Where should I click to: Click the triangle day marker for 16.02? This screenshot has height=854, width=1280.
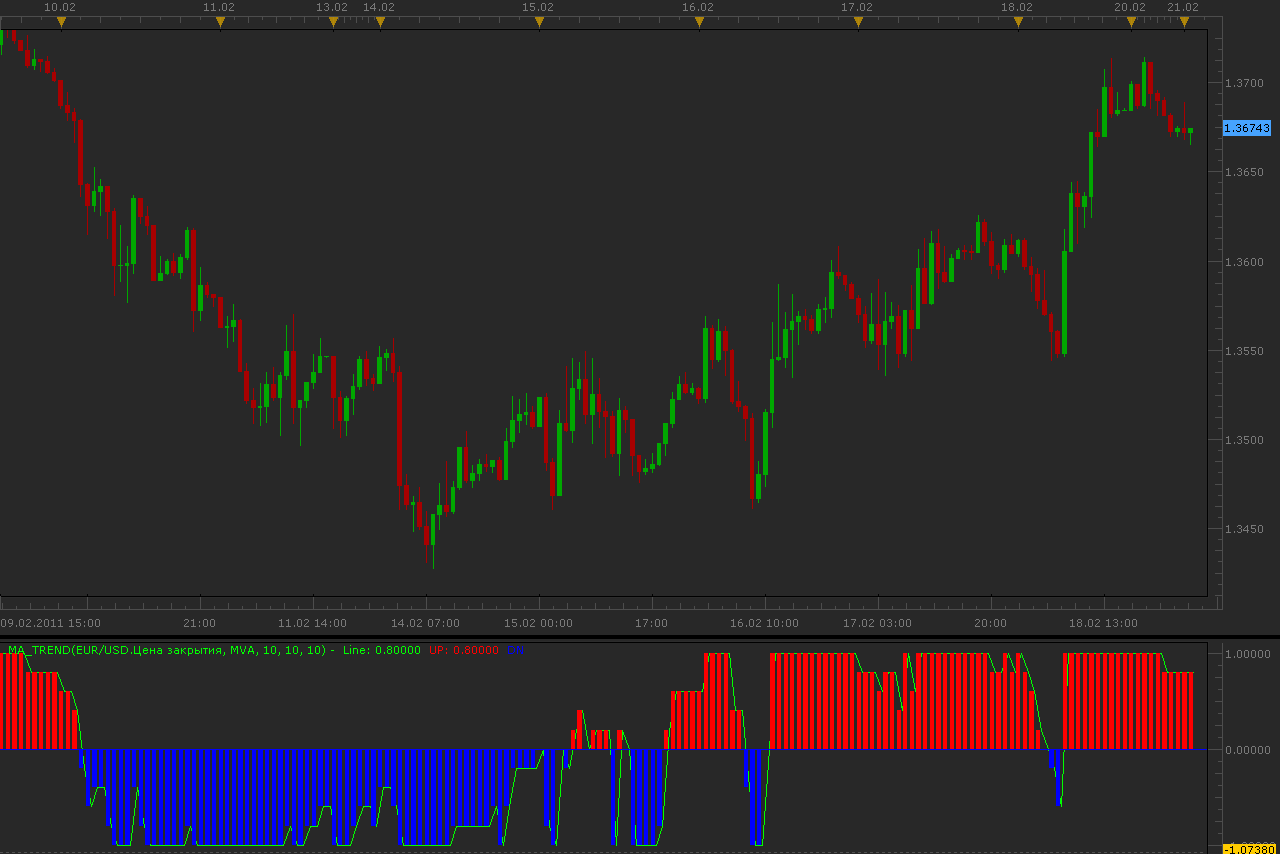[699, 22]
